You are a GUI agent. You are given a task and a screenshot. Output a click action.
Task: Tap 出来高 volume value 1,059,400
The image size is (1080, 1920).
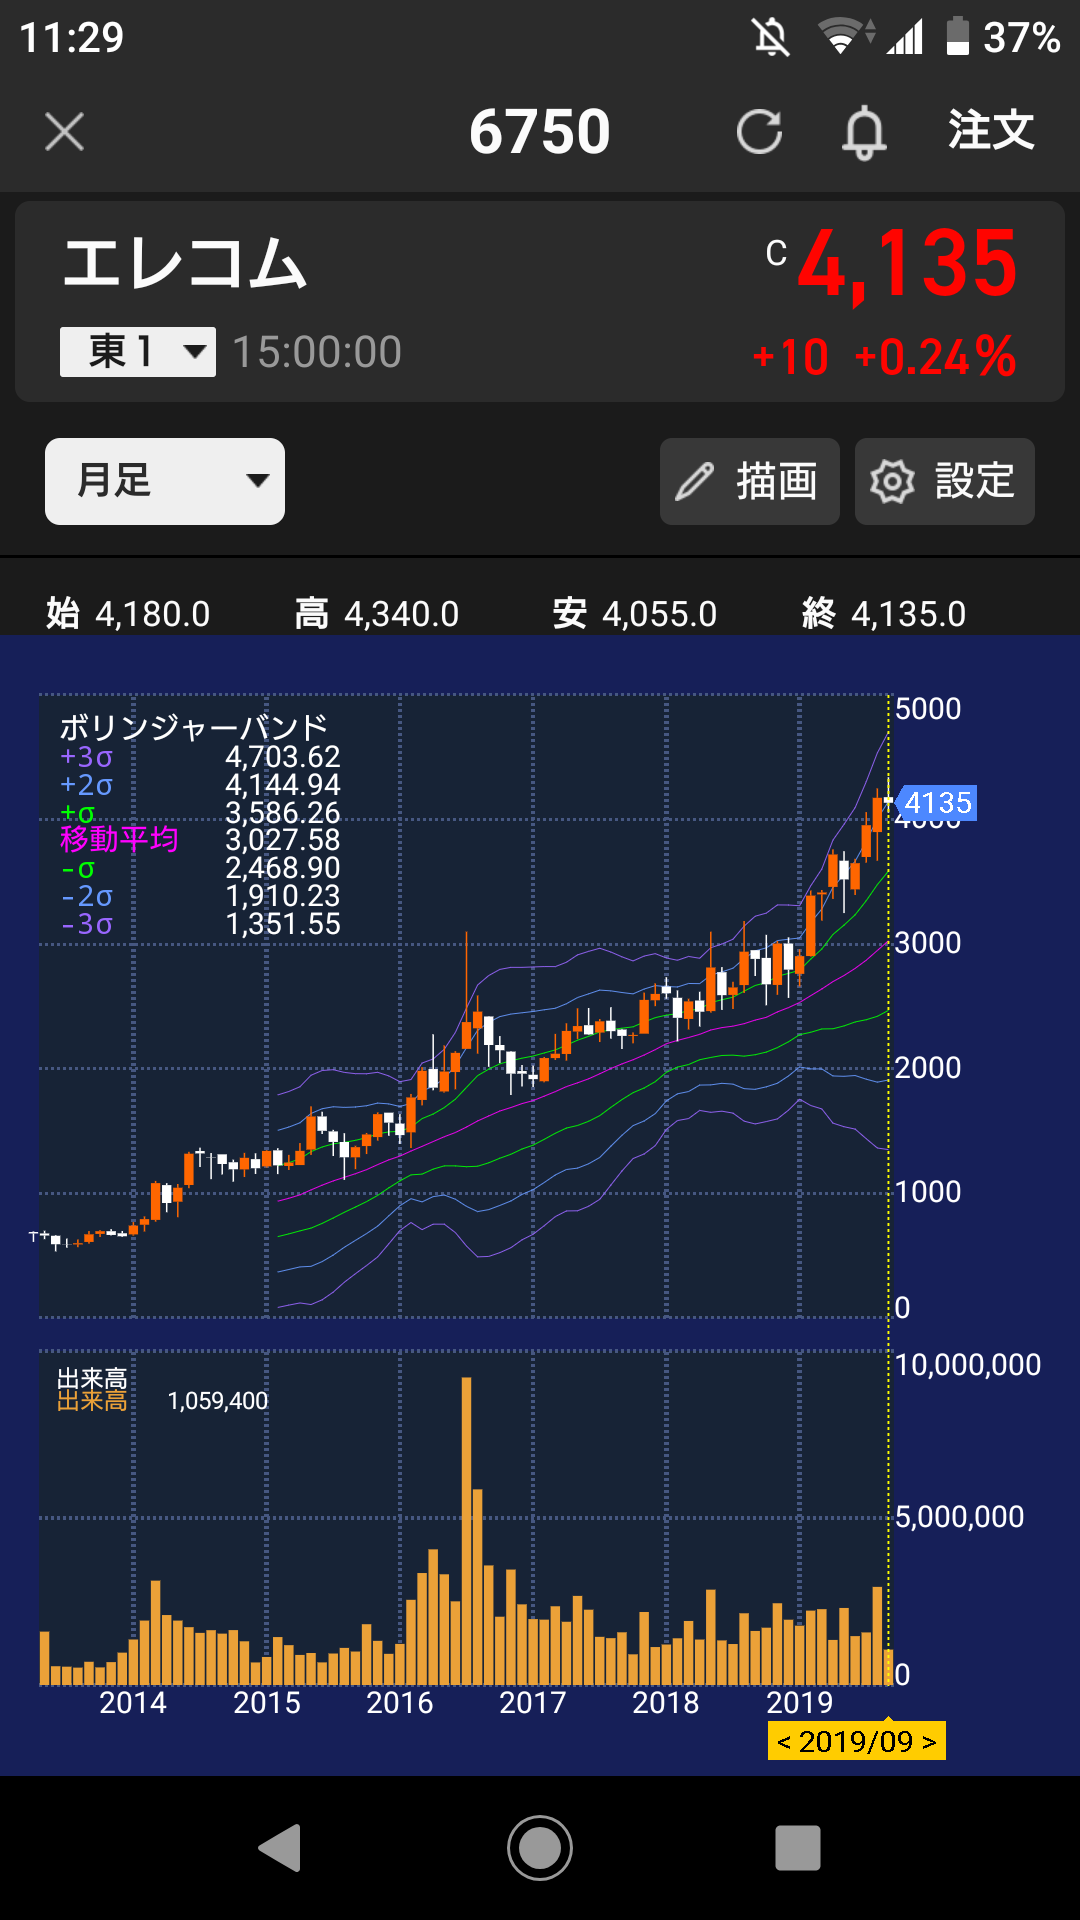(x=218, y=1401)
